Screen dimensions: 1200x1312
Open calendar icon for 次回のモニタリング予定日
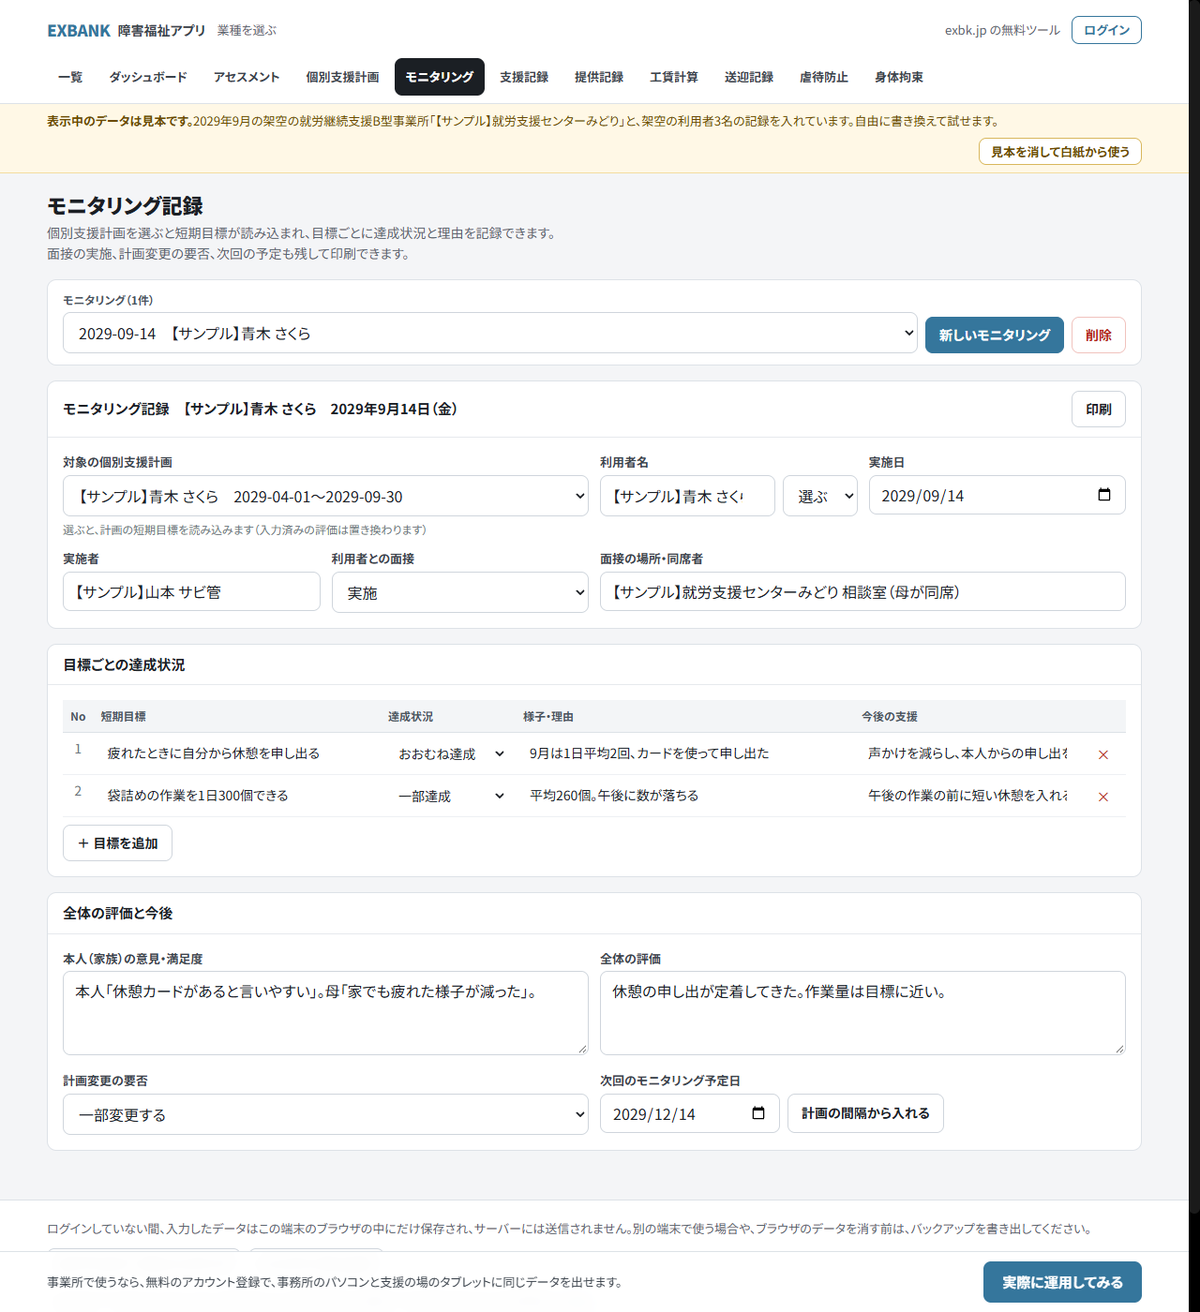click(758, 1113)
